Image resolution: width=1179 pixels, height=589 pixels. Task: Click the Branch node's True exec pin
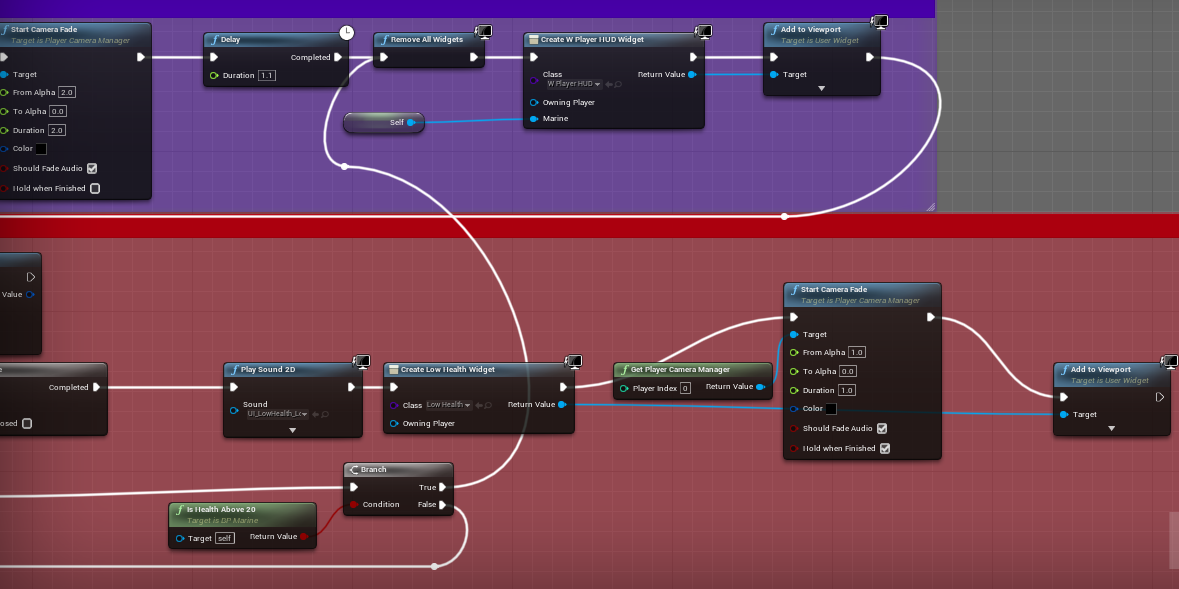(443, 487)
